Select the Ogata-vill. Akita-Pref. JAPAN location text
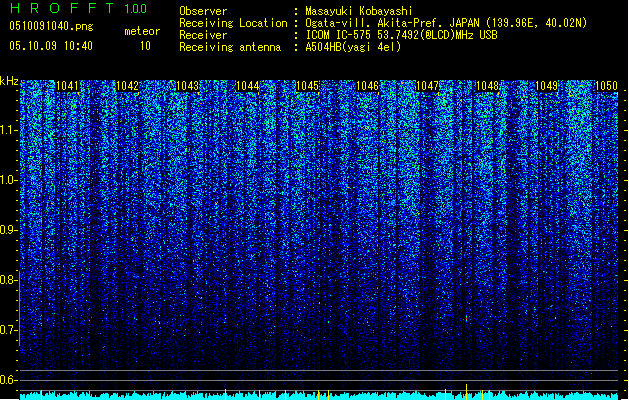Image resolution: width=629 pixels, height=400 pixels. tap(446, 23)
